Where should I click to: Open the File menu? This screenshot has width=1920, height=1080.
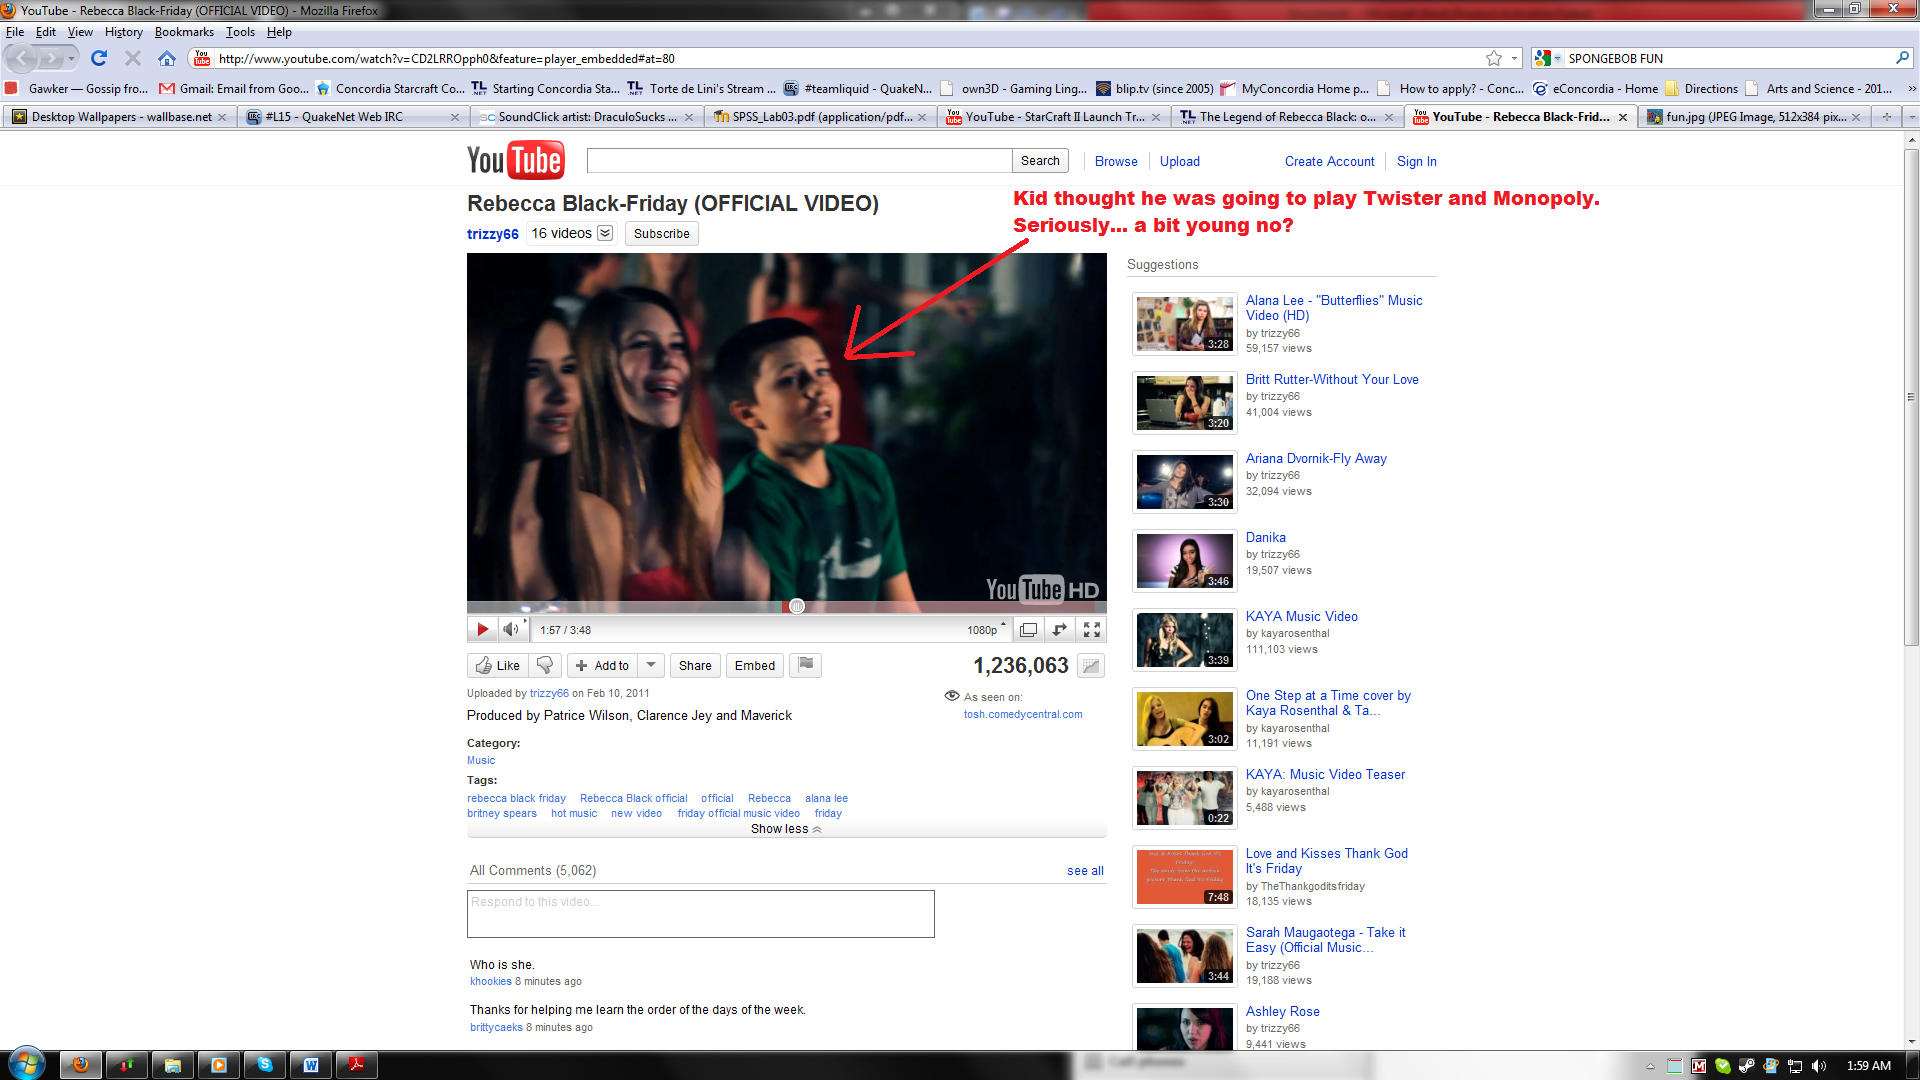(x=15, y=32)
